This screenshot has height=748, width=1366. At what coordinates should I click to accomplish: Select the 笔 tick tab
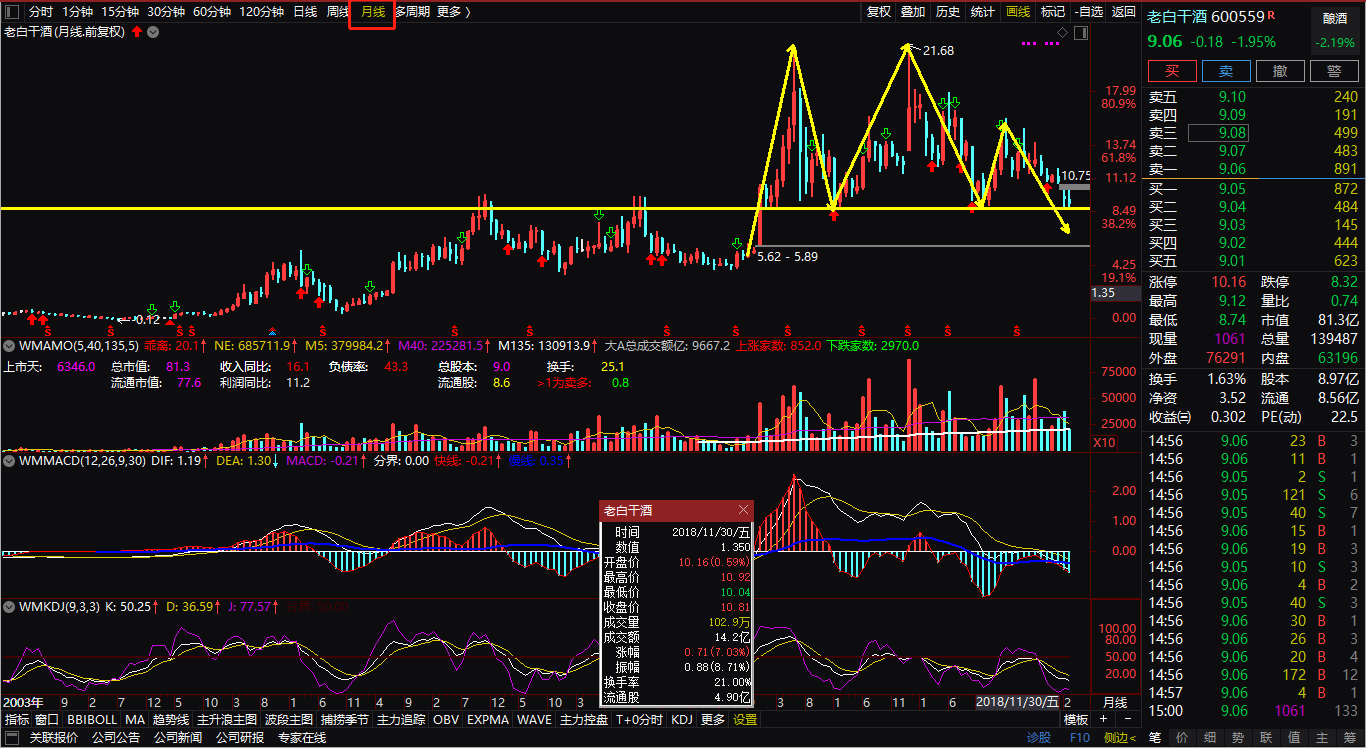coord(1155,738)
